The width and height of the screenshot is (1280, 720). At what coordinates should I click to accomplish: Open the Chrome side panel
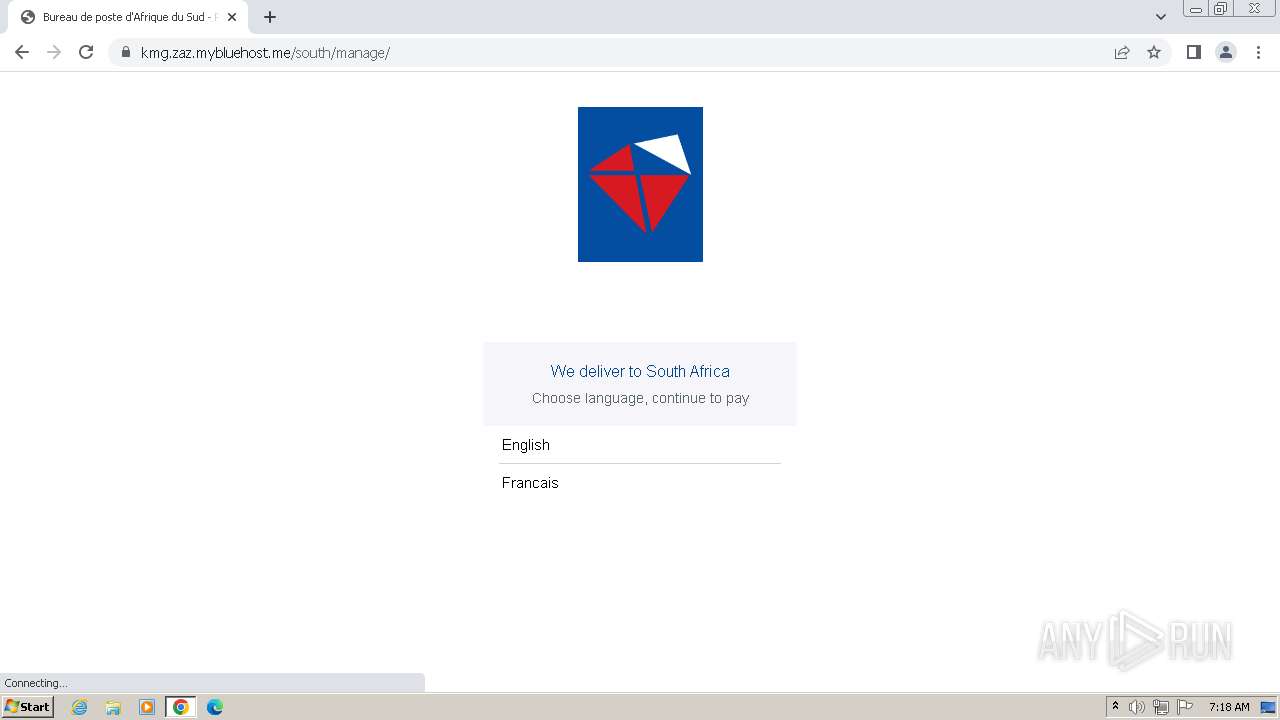click(1193, 52)
